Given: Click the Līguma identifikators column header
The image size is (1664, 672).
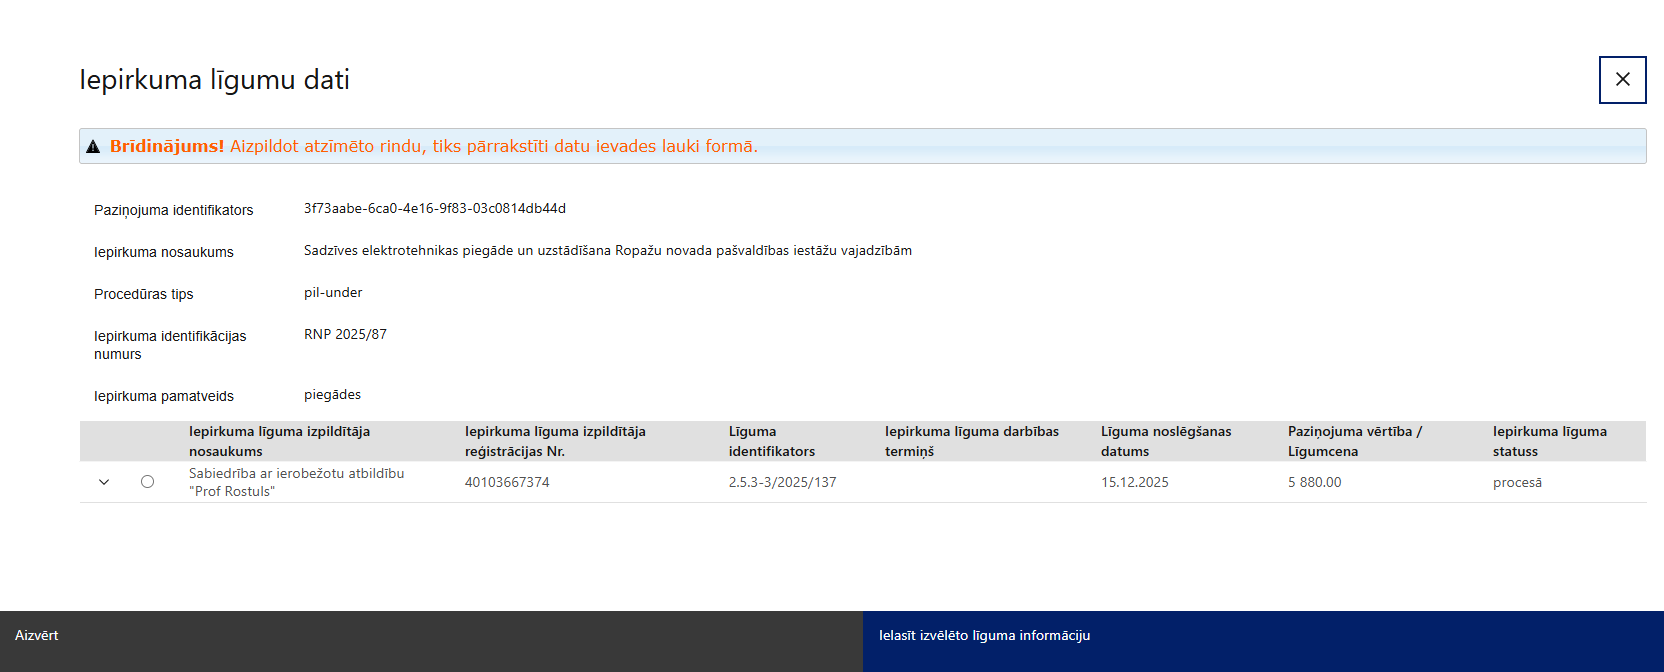Looking at the screenshot, I should 771,441.
